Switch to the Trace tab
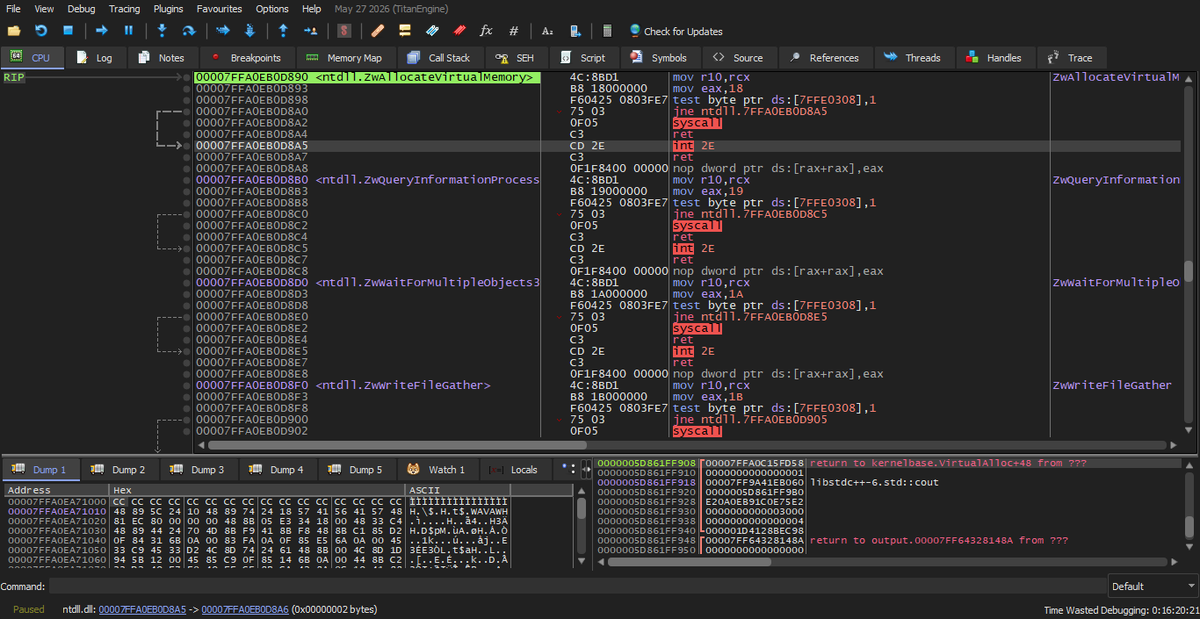The height and width of the screenshot is (619, 1200). [x=1070, y=58]
